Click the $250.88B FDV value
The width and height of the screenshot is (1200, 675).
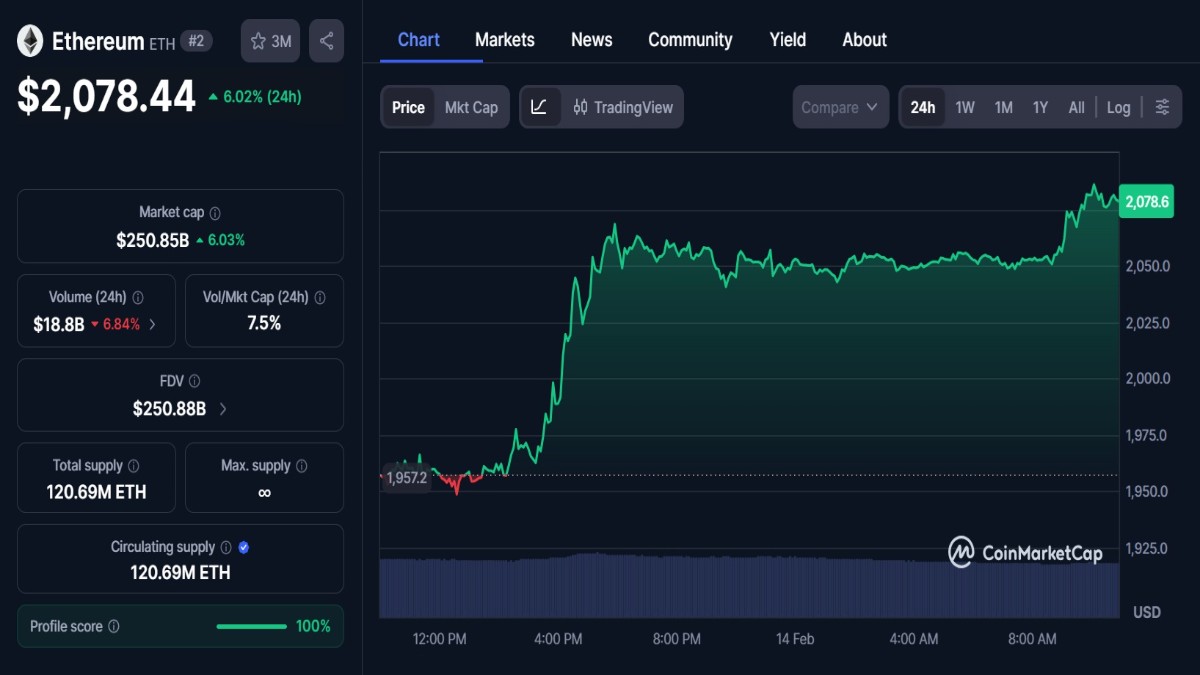(169, 408)
